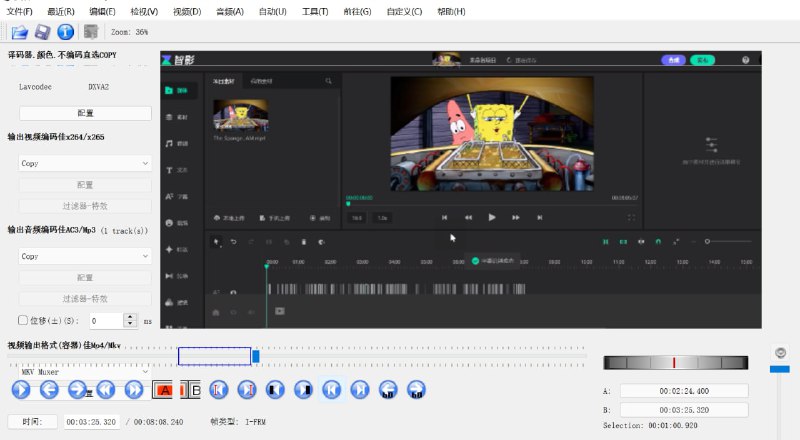Click the Selection: 00:01:00.920 text

click(x=650, y=425)
